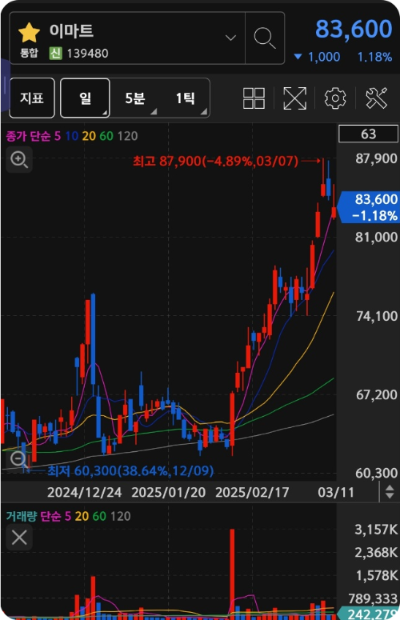Click the 03/11 date label
The width and height of the screenshot is (400, 620).
coord(336,492)
